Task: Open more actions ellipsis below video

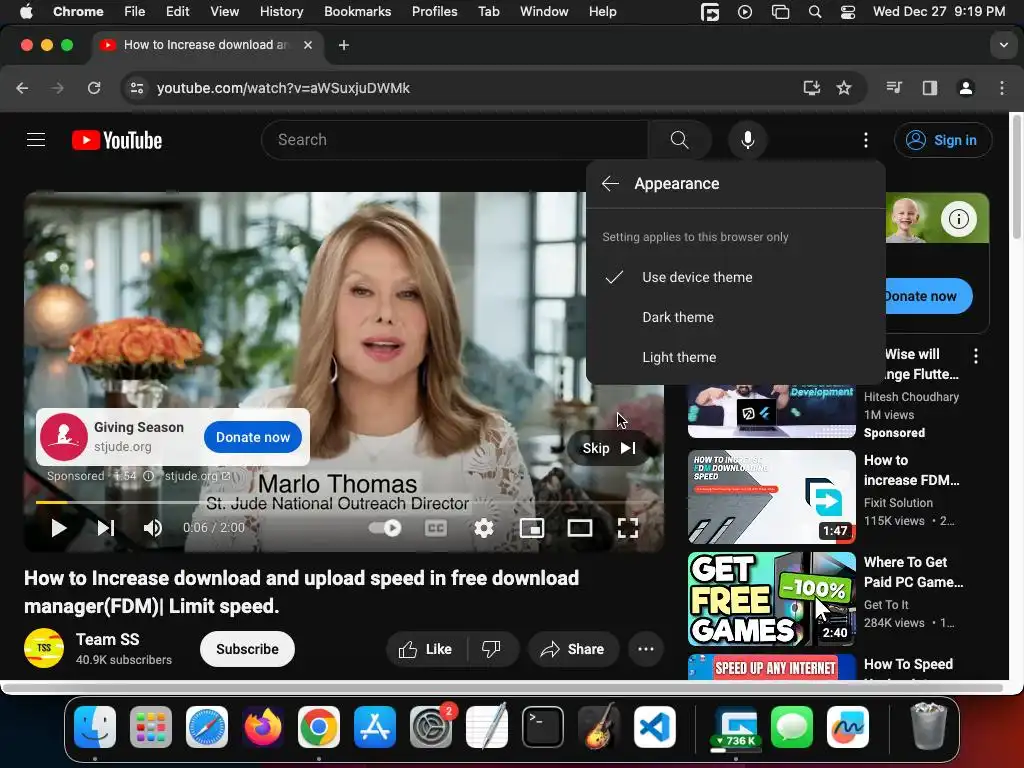Action: coord(646,649)
